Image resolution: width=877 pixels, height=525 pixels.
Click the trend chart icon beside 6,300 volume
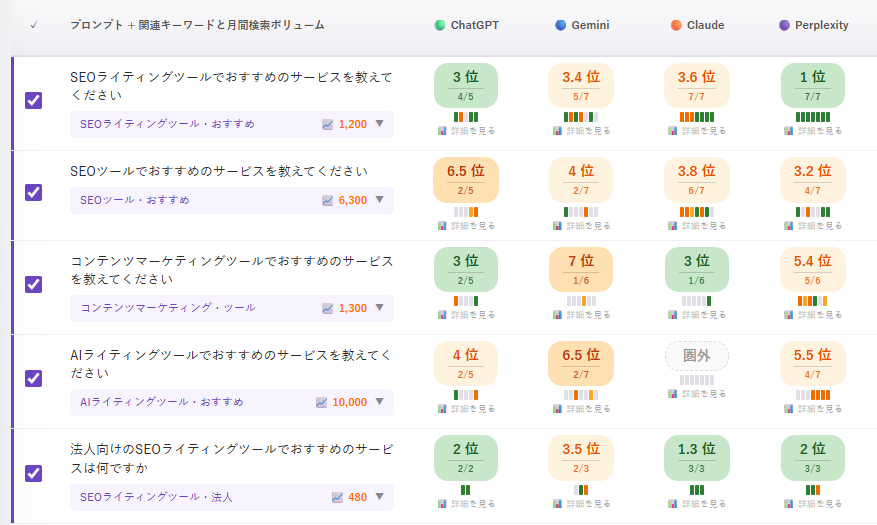(x=328, y=200)
